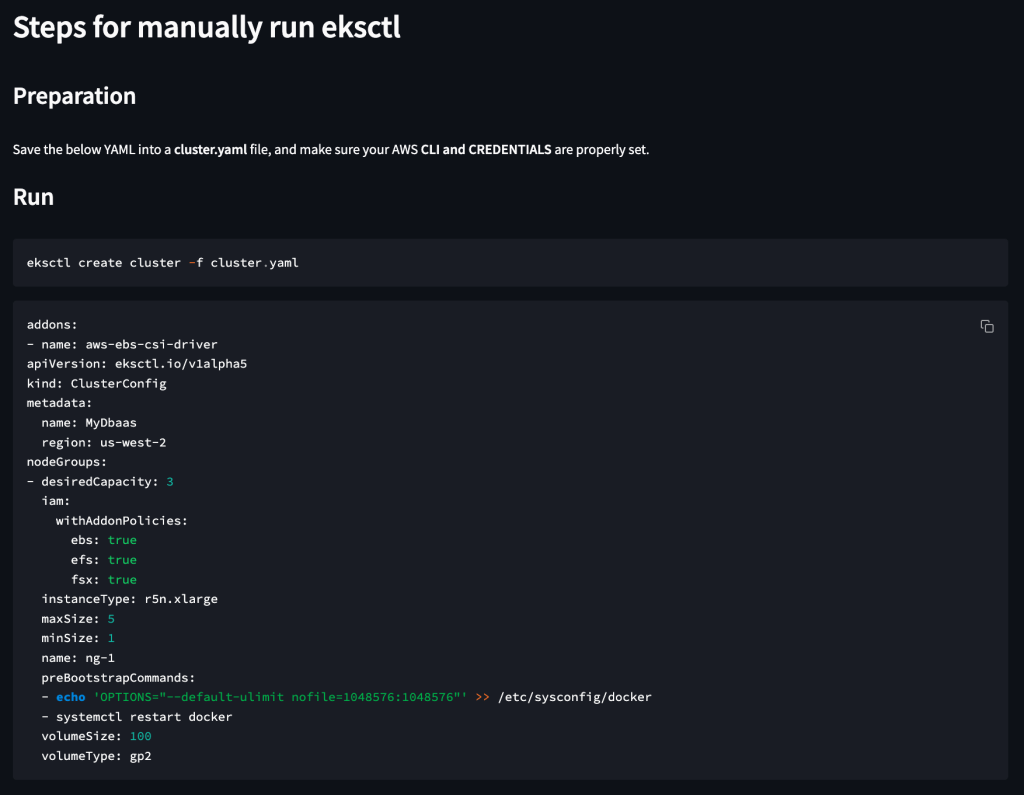Click the 'Preparation' section heading
Image resolution: width=1024 pixels, height=795 pixels.
point(74,95)
